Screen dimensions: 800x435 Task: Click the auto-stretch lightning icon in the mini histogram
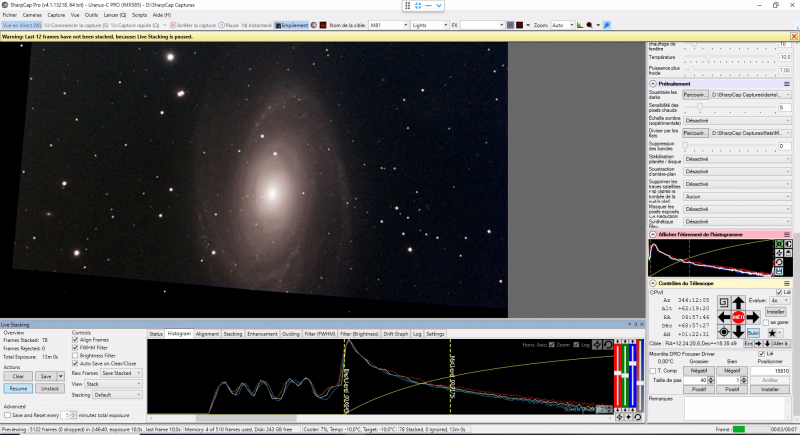tap(779, 253)
